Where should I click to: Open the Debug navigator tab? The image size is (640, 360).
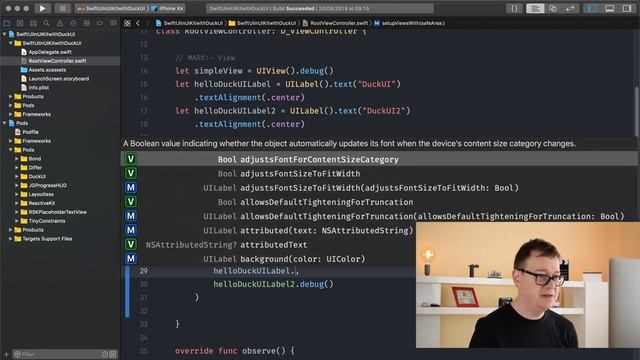point(87,23)
